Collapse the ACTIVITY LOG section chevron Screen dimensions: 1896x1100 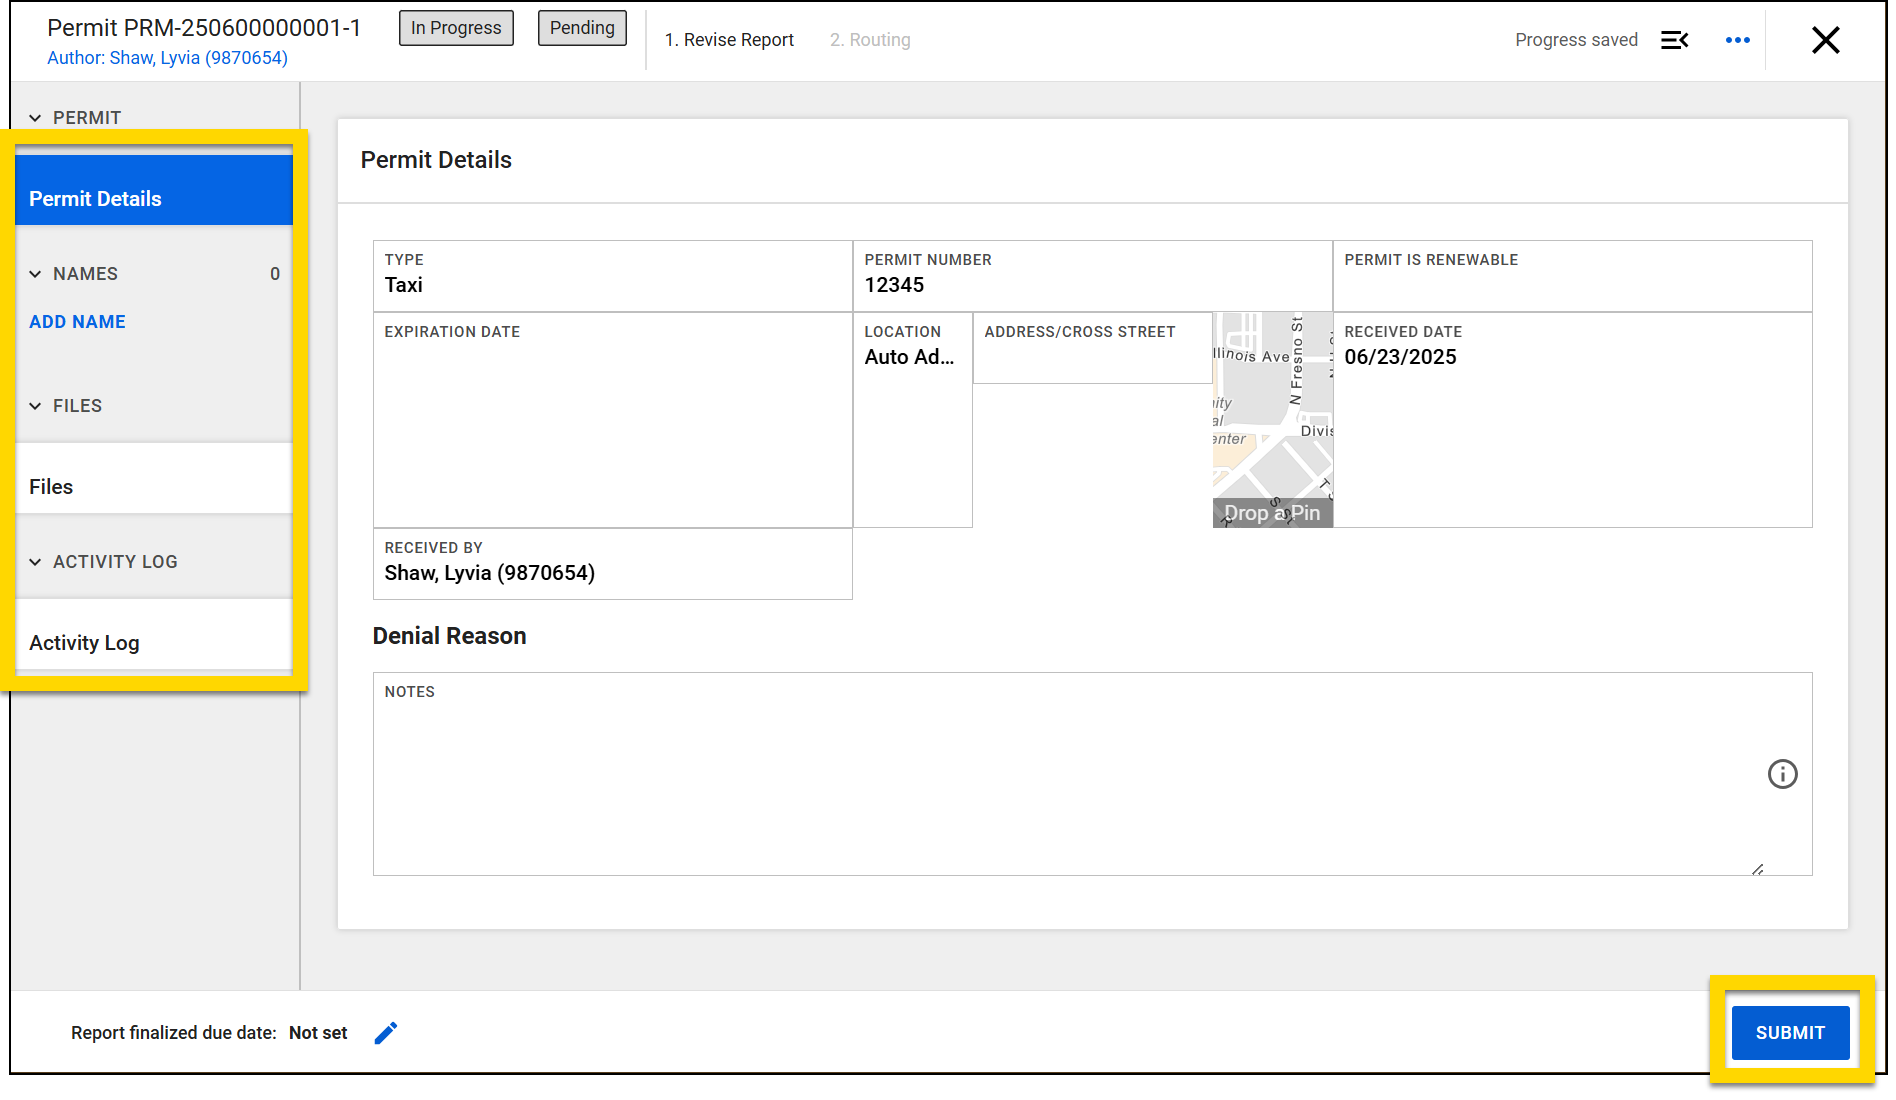35,562
